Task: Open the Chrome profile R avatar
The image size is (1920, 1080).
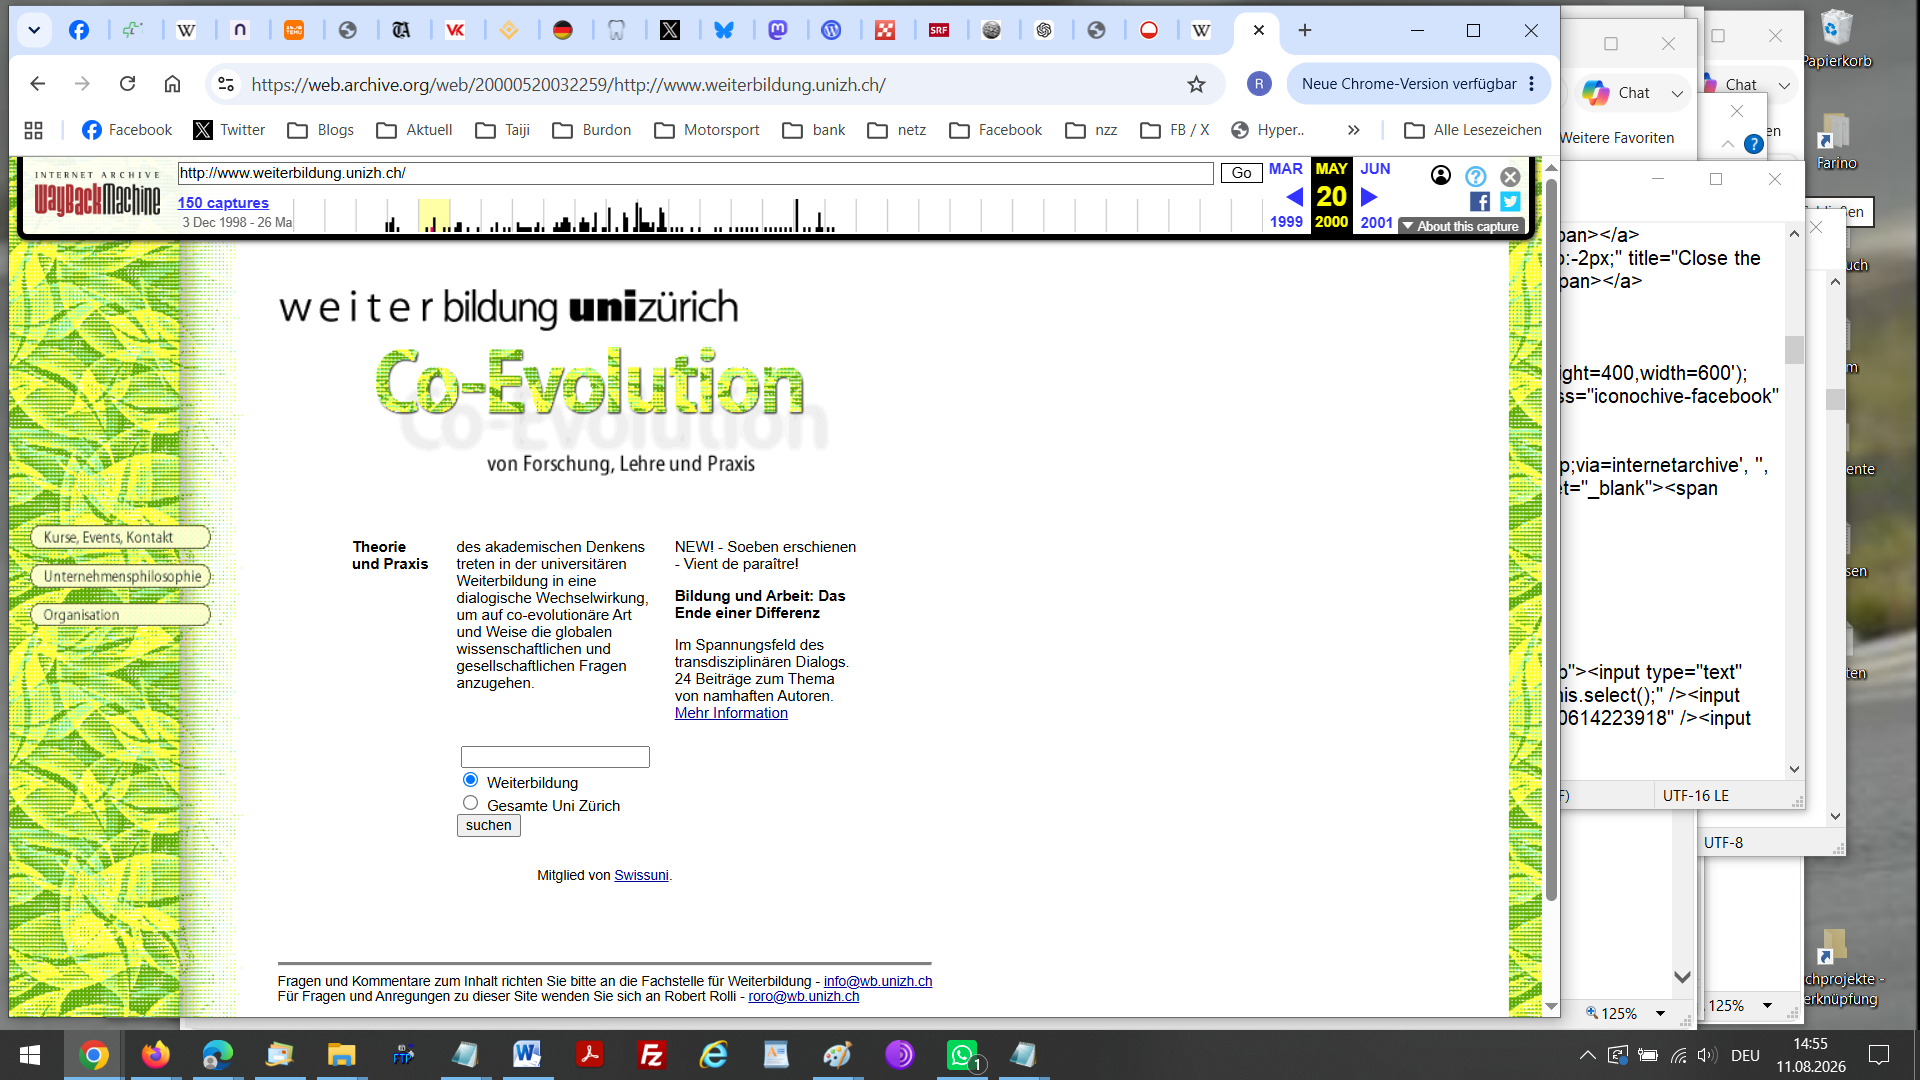Action: pyautogui.click(x=1259, y=84)
